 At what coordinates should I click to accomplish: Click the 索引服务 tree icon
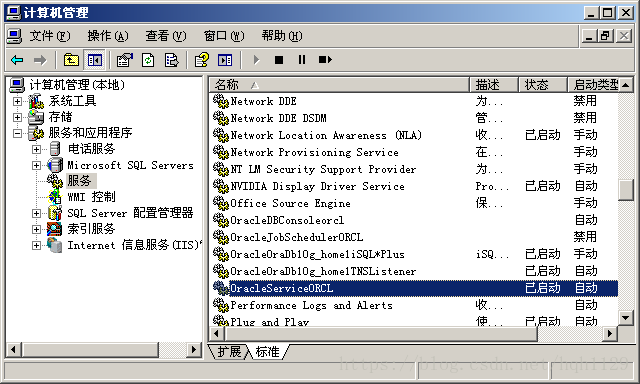click(x=55, y=229)
